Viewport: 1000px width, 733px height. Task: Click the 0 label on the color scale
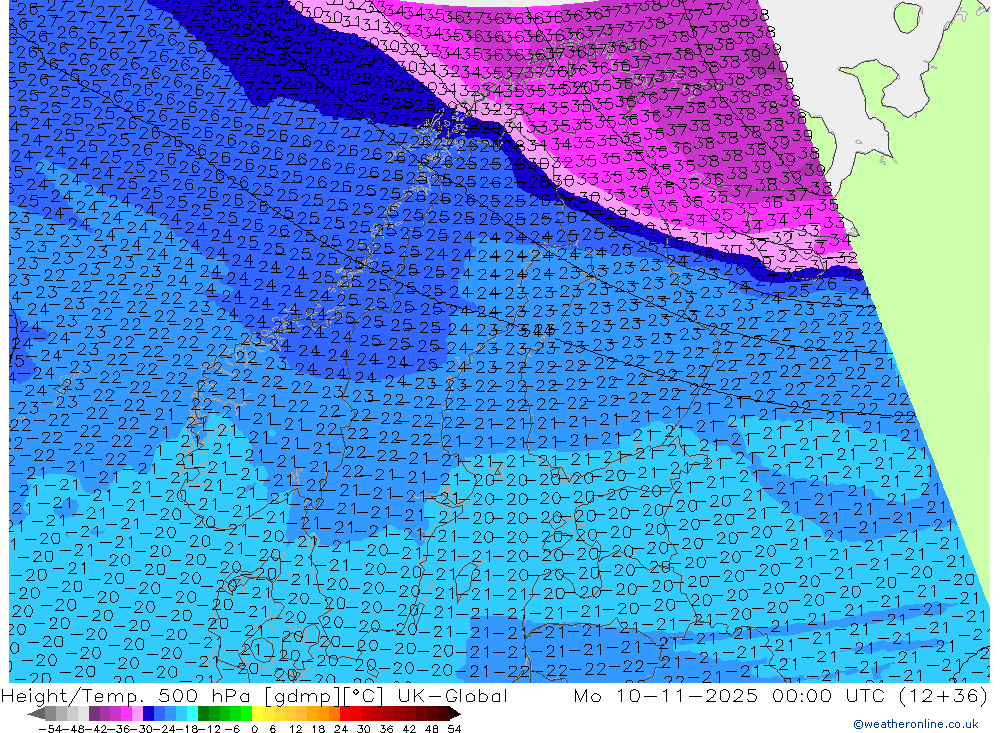tap(254, 729)
